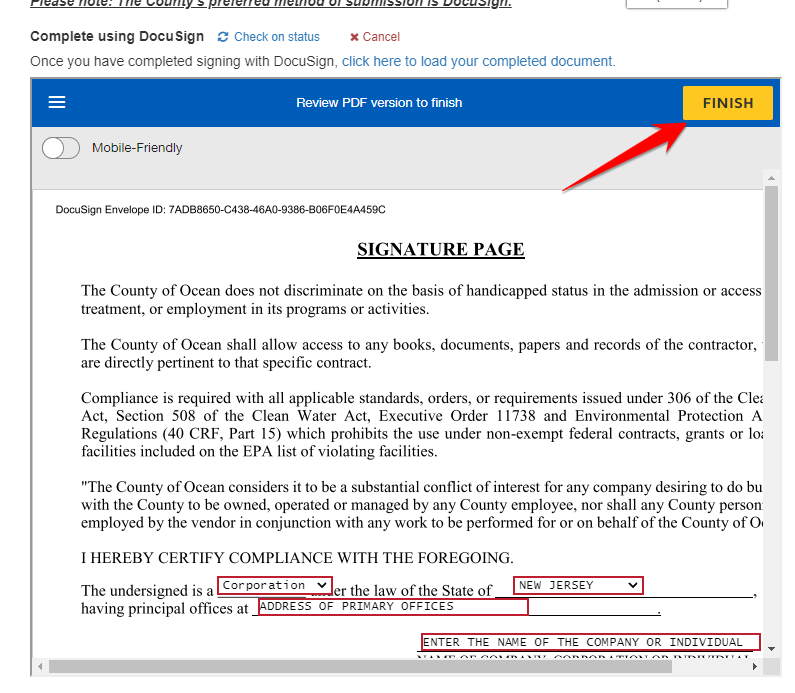The image size is (795, 693).
Task: Click the vertical scrollbar up arrow
Action: (x=771, y=178)
